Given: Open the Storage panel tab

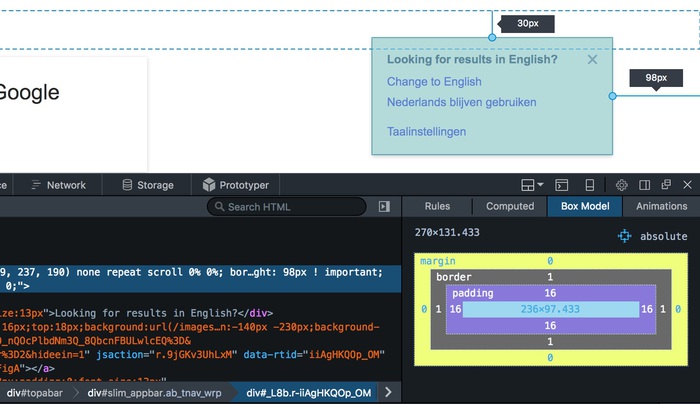Looking at the screenshot, I should (x=147, y=185).
